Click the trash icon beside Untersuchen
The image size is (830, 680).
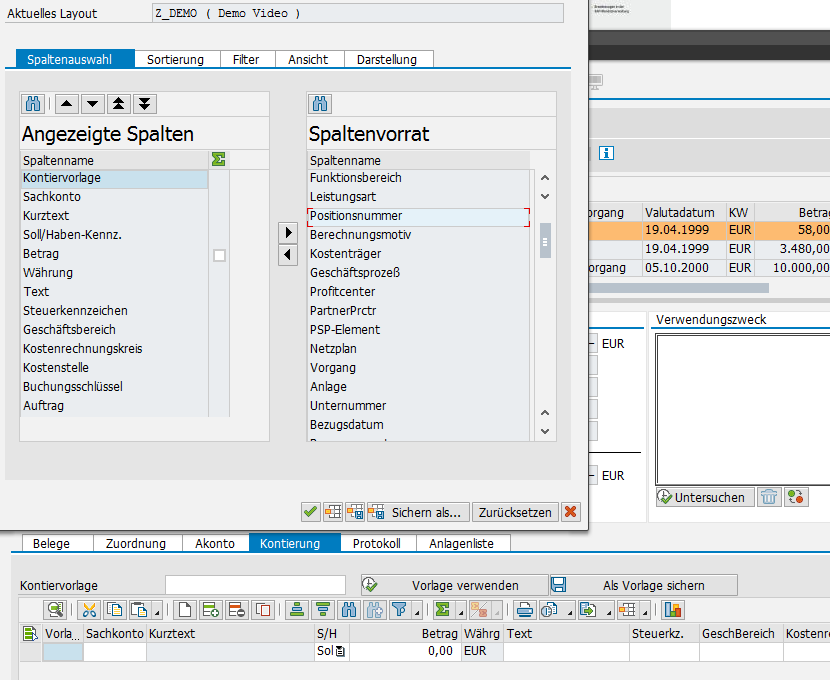click(768, 497)
